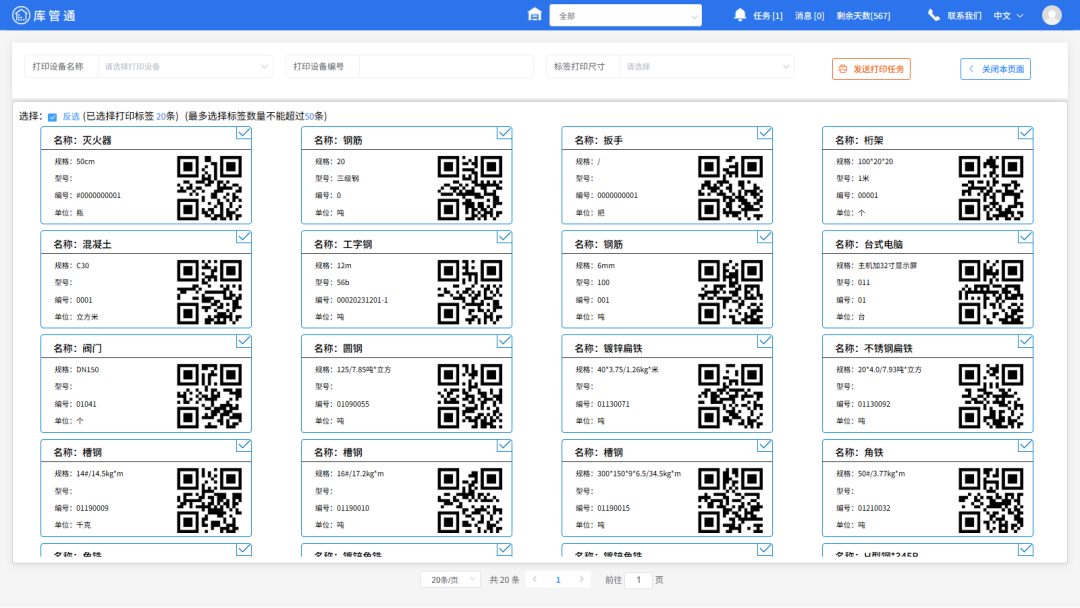Screen dimensions: 1080x608
Task: Open the 中文 language dropdown
Action: tap(1008, 15)
